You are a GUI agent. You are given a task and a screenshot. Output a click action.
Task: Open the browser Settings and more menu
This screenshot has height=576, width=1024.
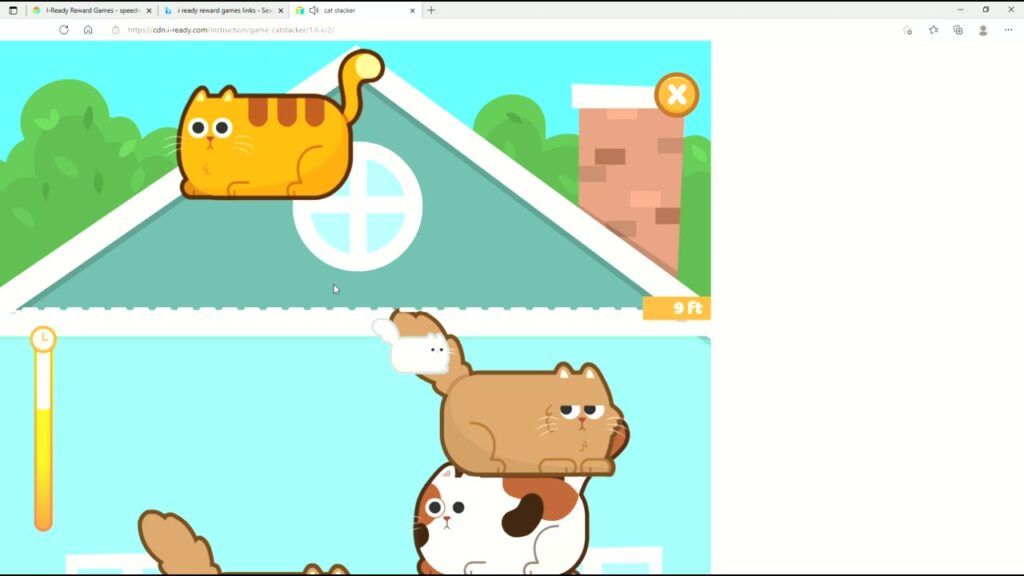pos(1008,30)
